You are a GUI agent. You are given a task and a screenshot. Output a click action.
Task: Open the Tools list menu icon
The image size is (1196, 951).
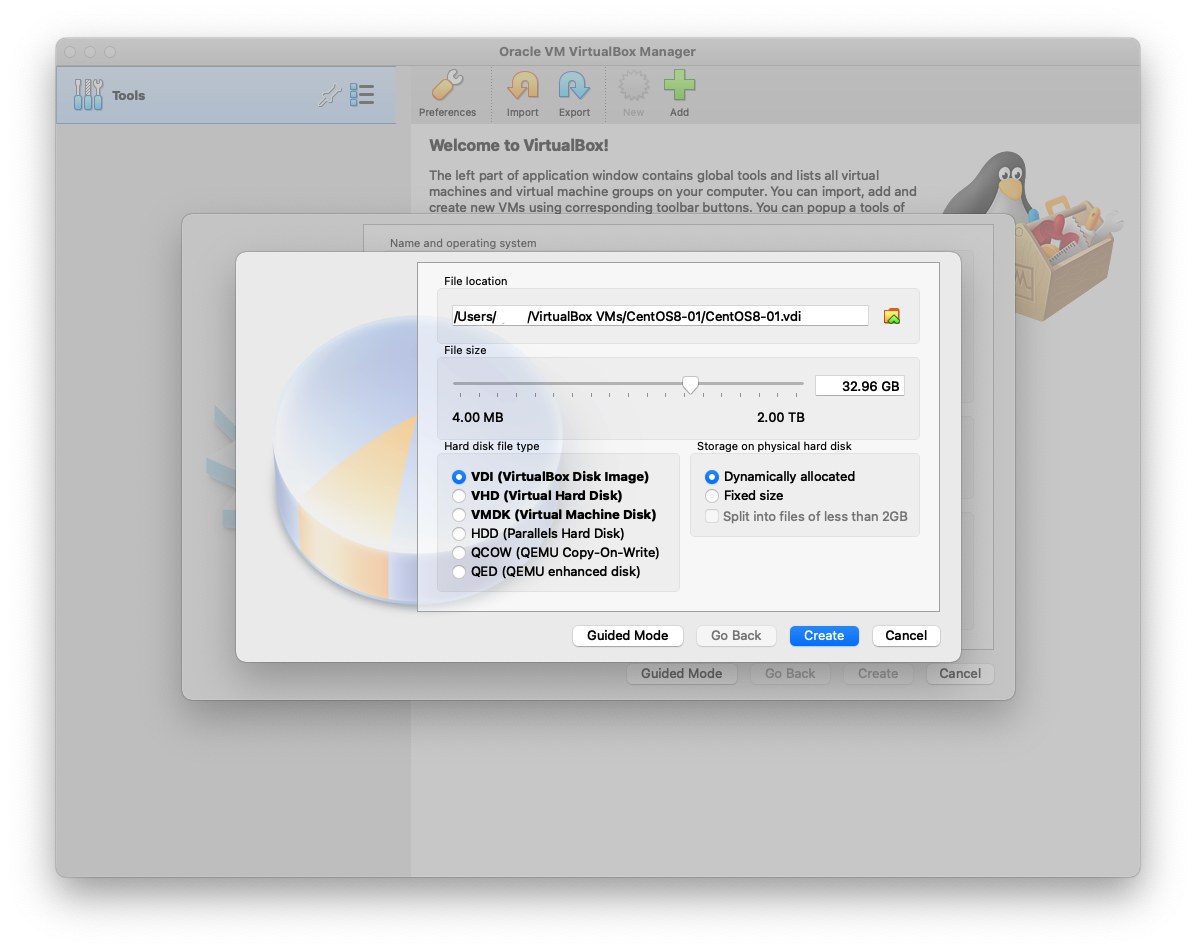362,95
